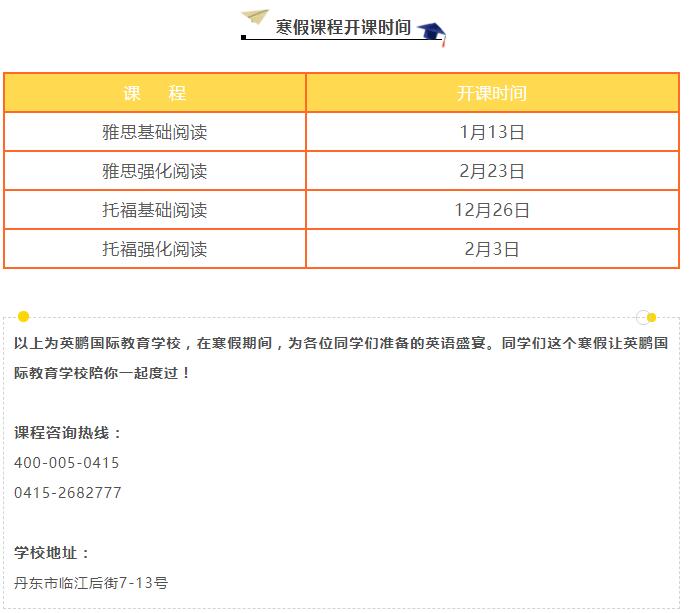
Task: Click the label 学校地址
Action: 52,552
